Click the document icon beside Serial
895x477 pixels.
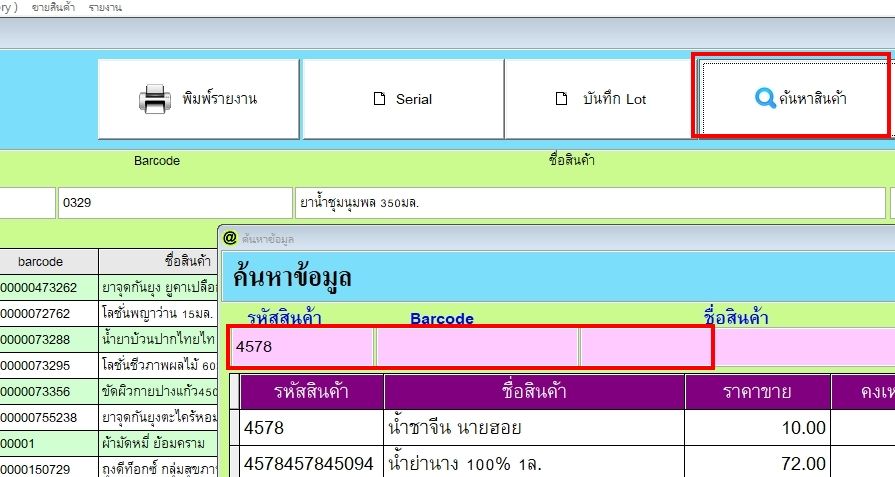point(379,99)
